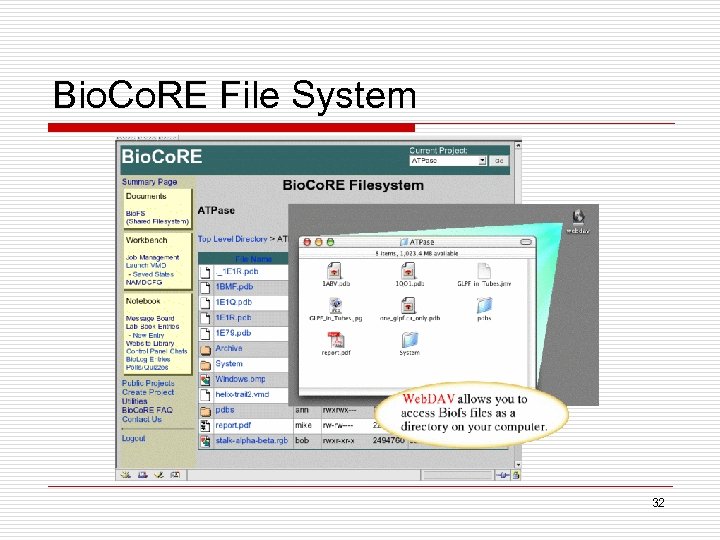Select GLPF_in_Tubes.jpg icon in Finder window
Viewport: 720px width, 540px height.
pyautogui.click(x=336, y=305)
